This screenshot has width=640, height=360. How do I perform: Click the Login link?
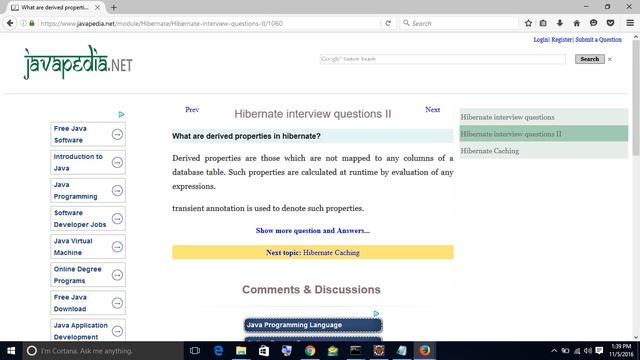pos(541,40)
